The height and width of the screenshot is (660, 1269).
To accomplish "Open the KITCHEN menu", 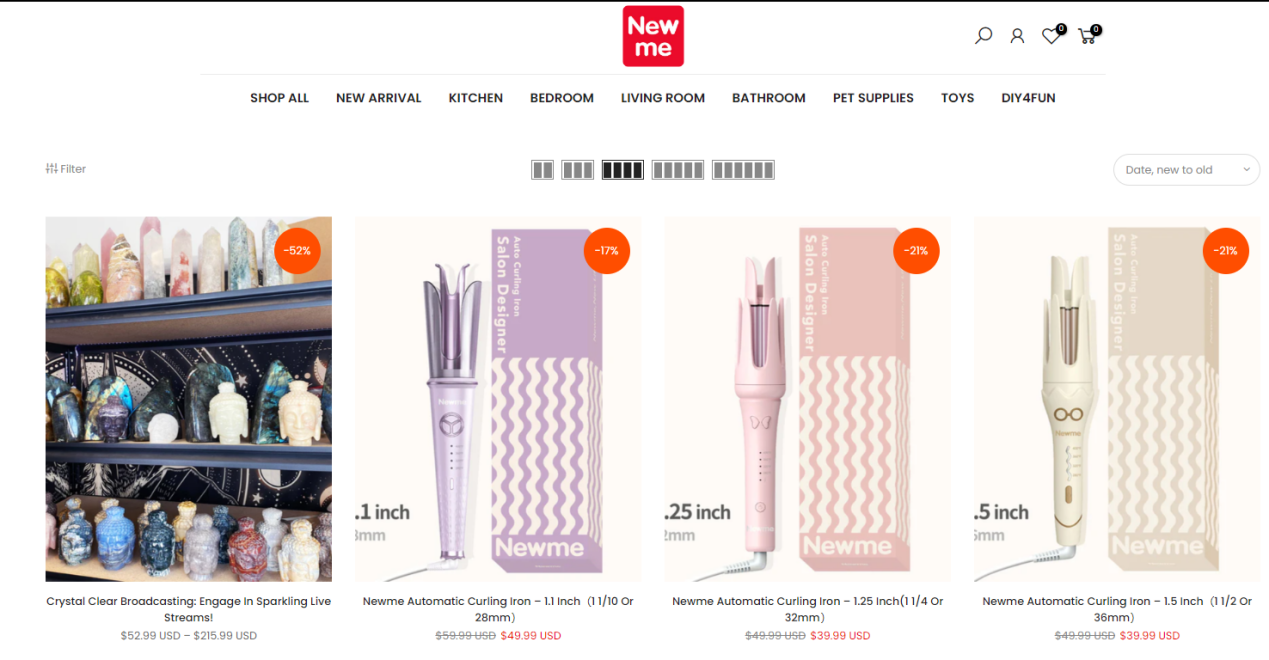I will [476, 98].
